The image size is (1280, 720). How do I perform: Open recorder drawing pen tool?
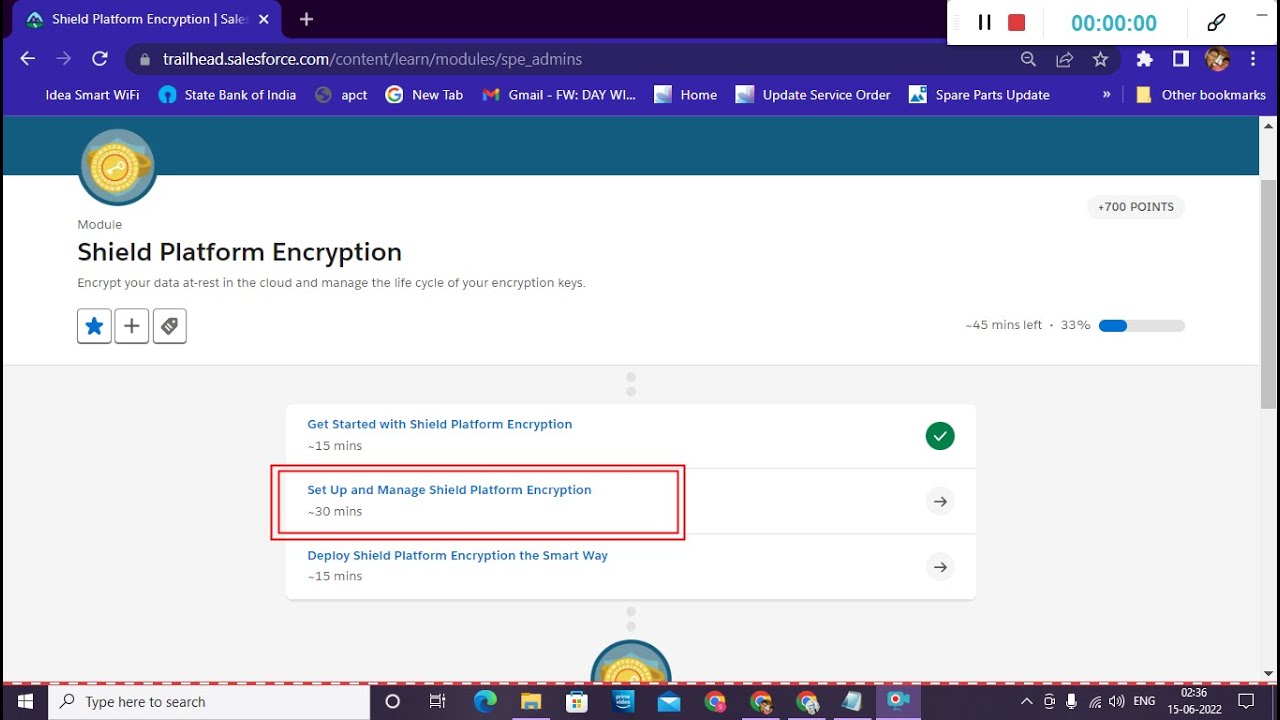1216,22
